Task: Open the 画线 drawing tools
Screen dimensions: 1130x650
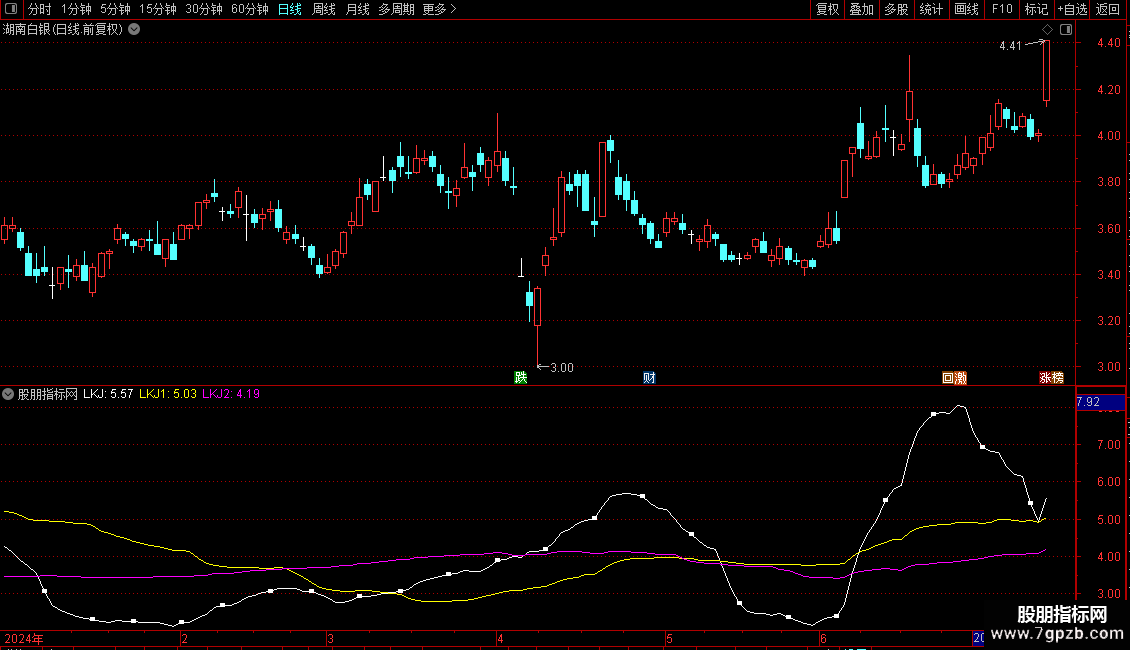Action: [966, 10]
